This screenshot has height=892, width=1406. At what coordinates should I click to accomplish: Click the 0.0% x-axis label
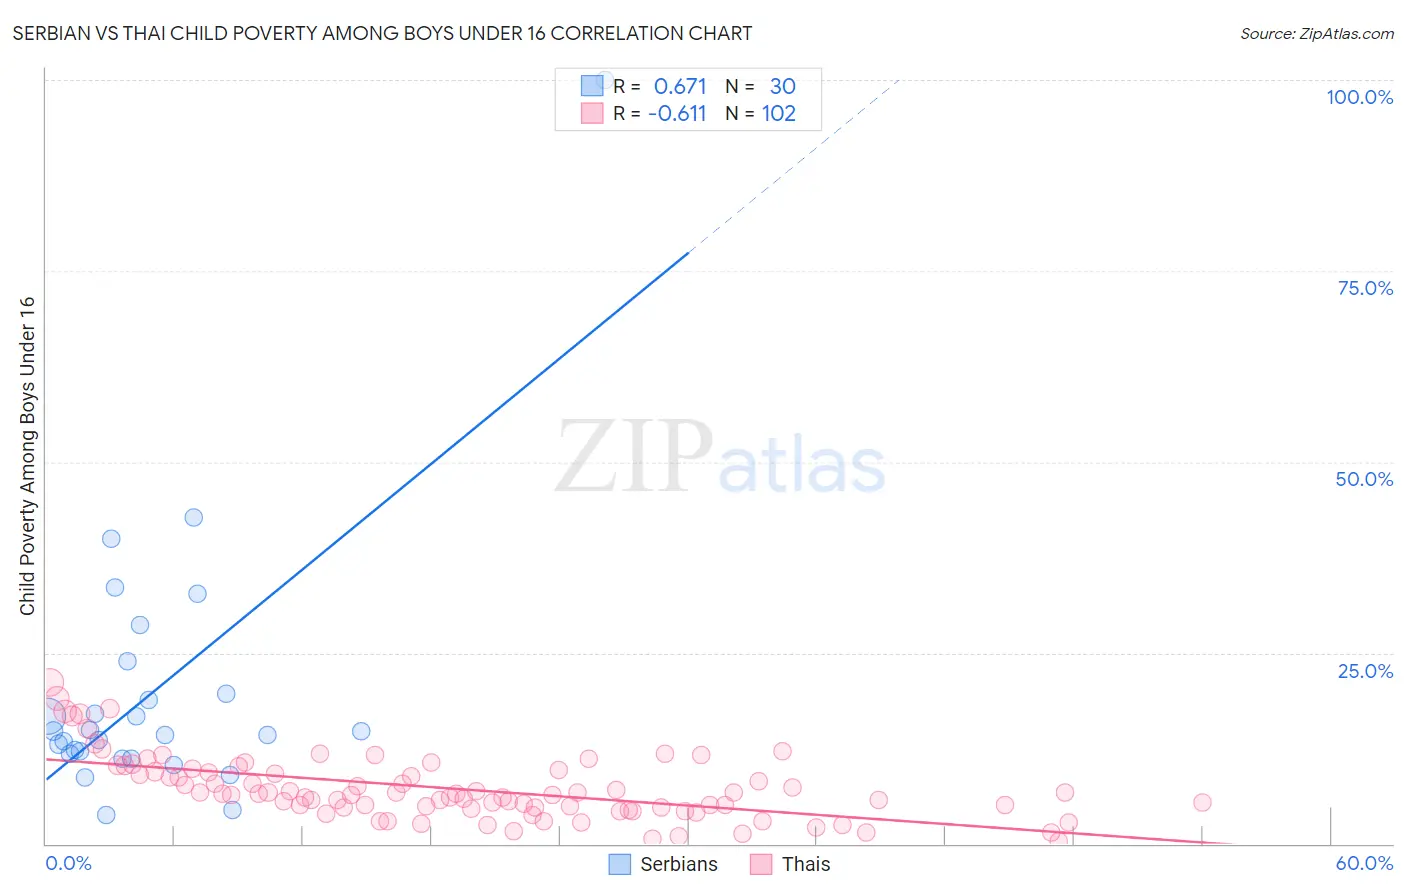pos(68,863)
